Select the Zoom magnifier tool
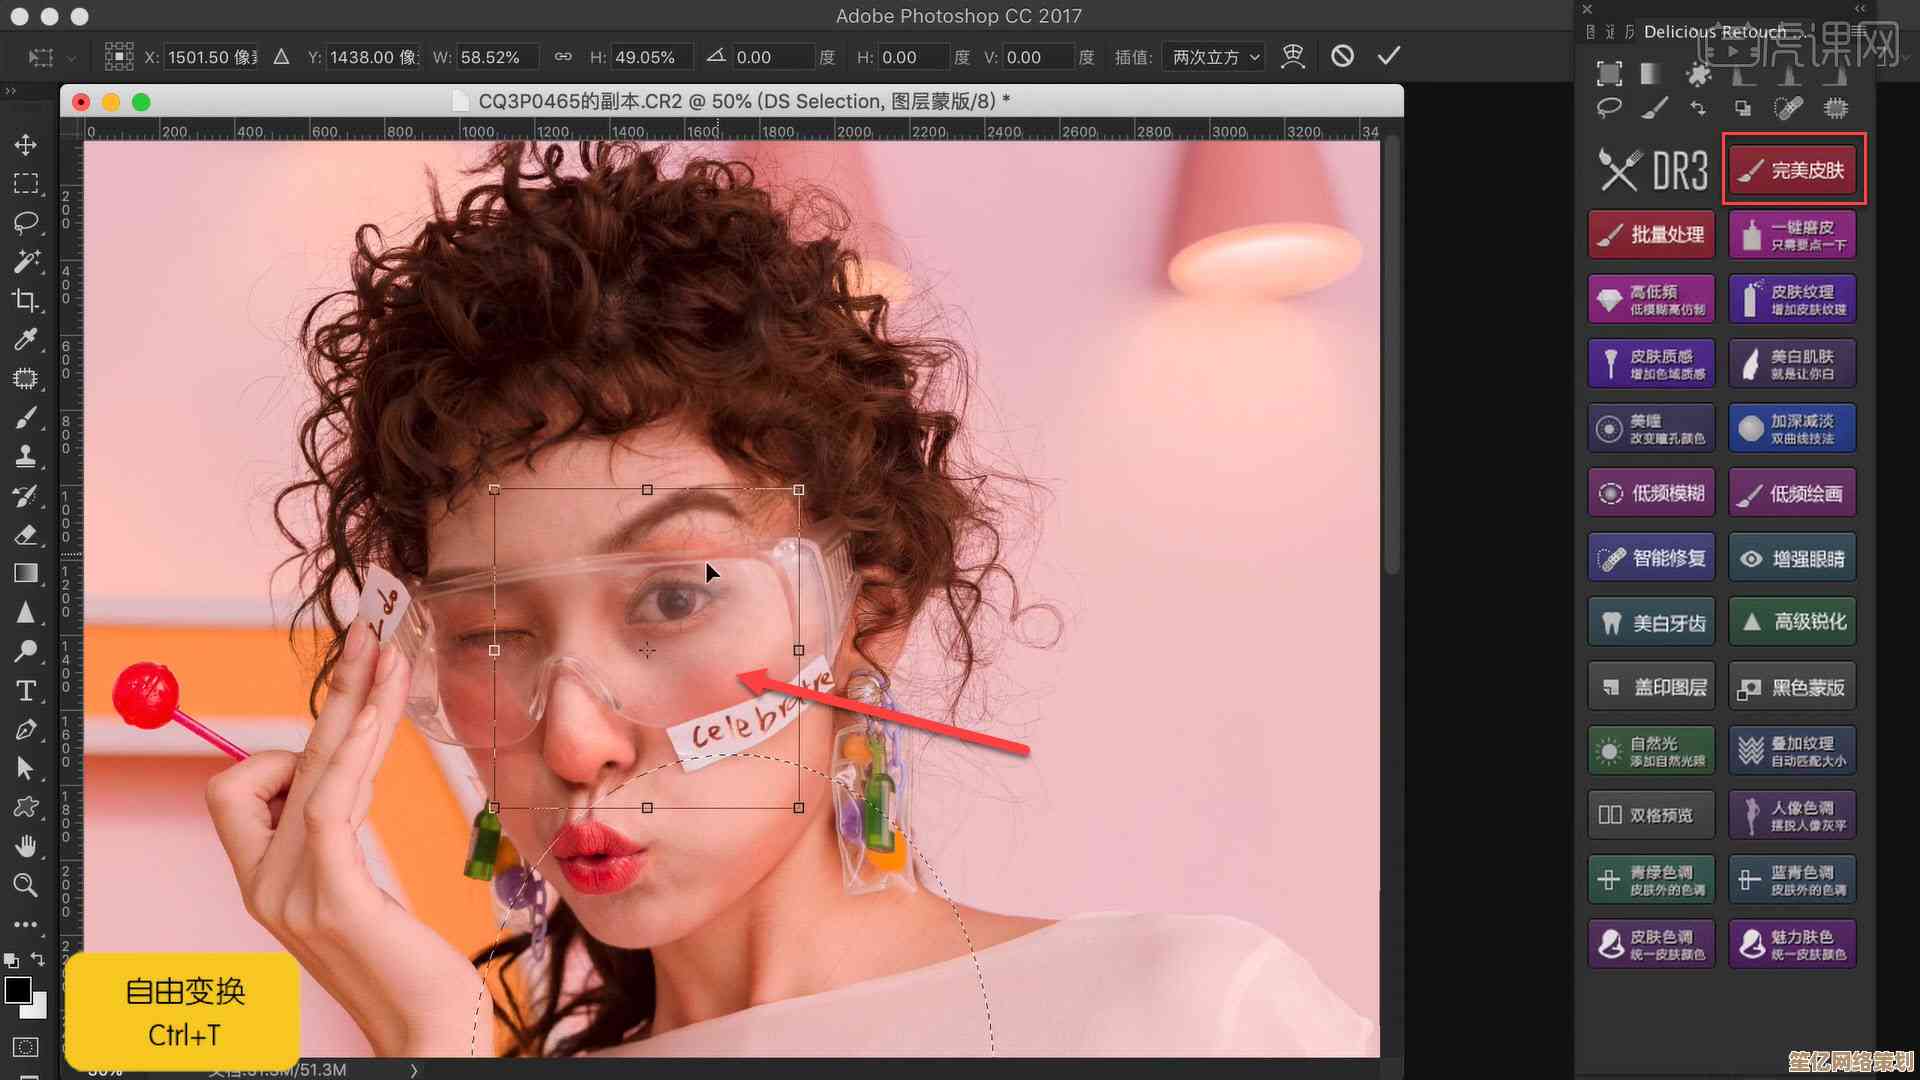 pos(26,885)
